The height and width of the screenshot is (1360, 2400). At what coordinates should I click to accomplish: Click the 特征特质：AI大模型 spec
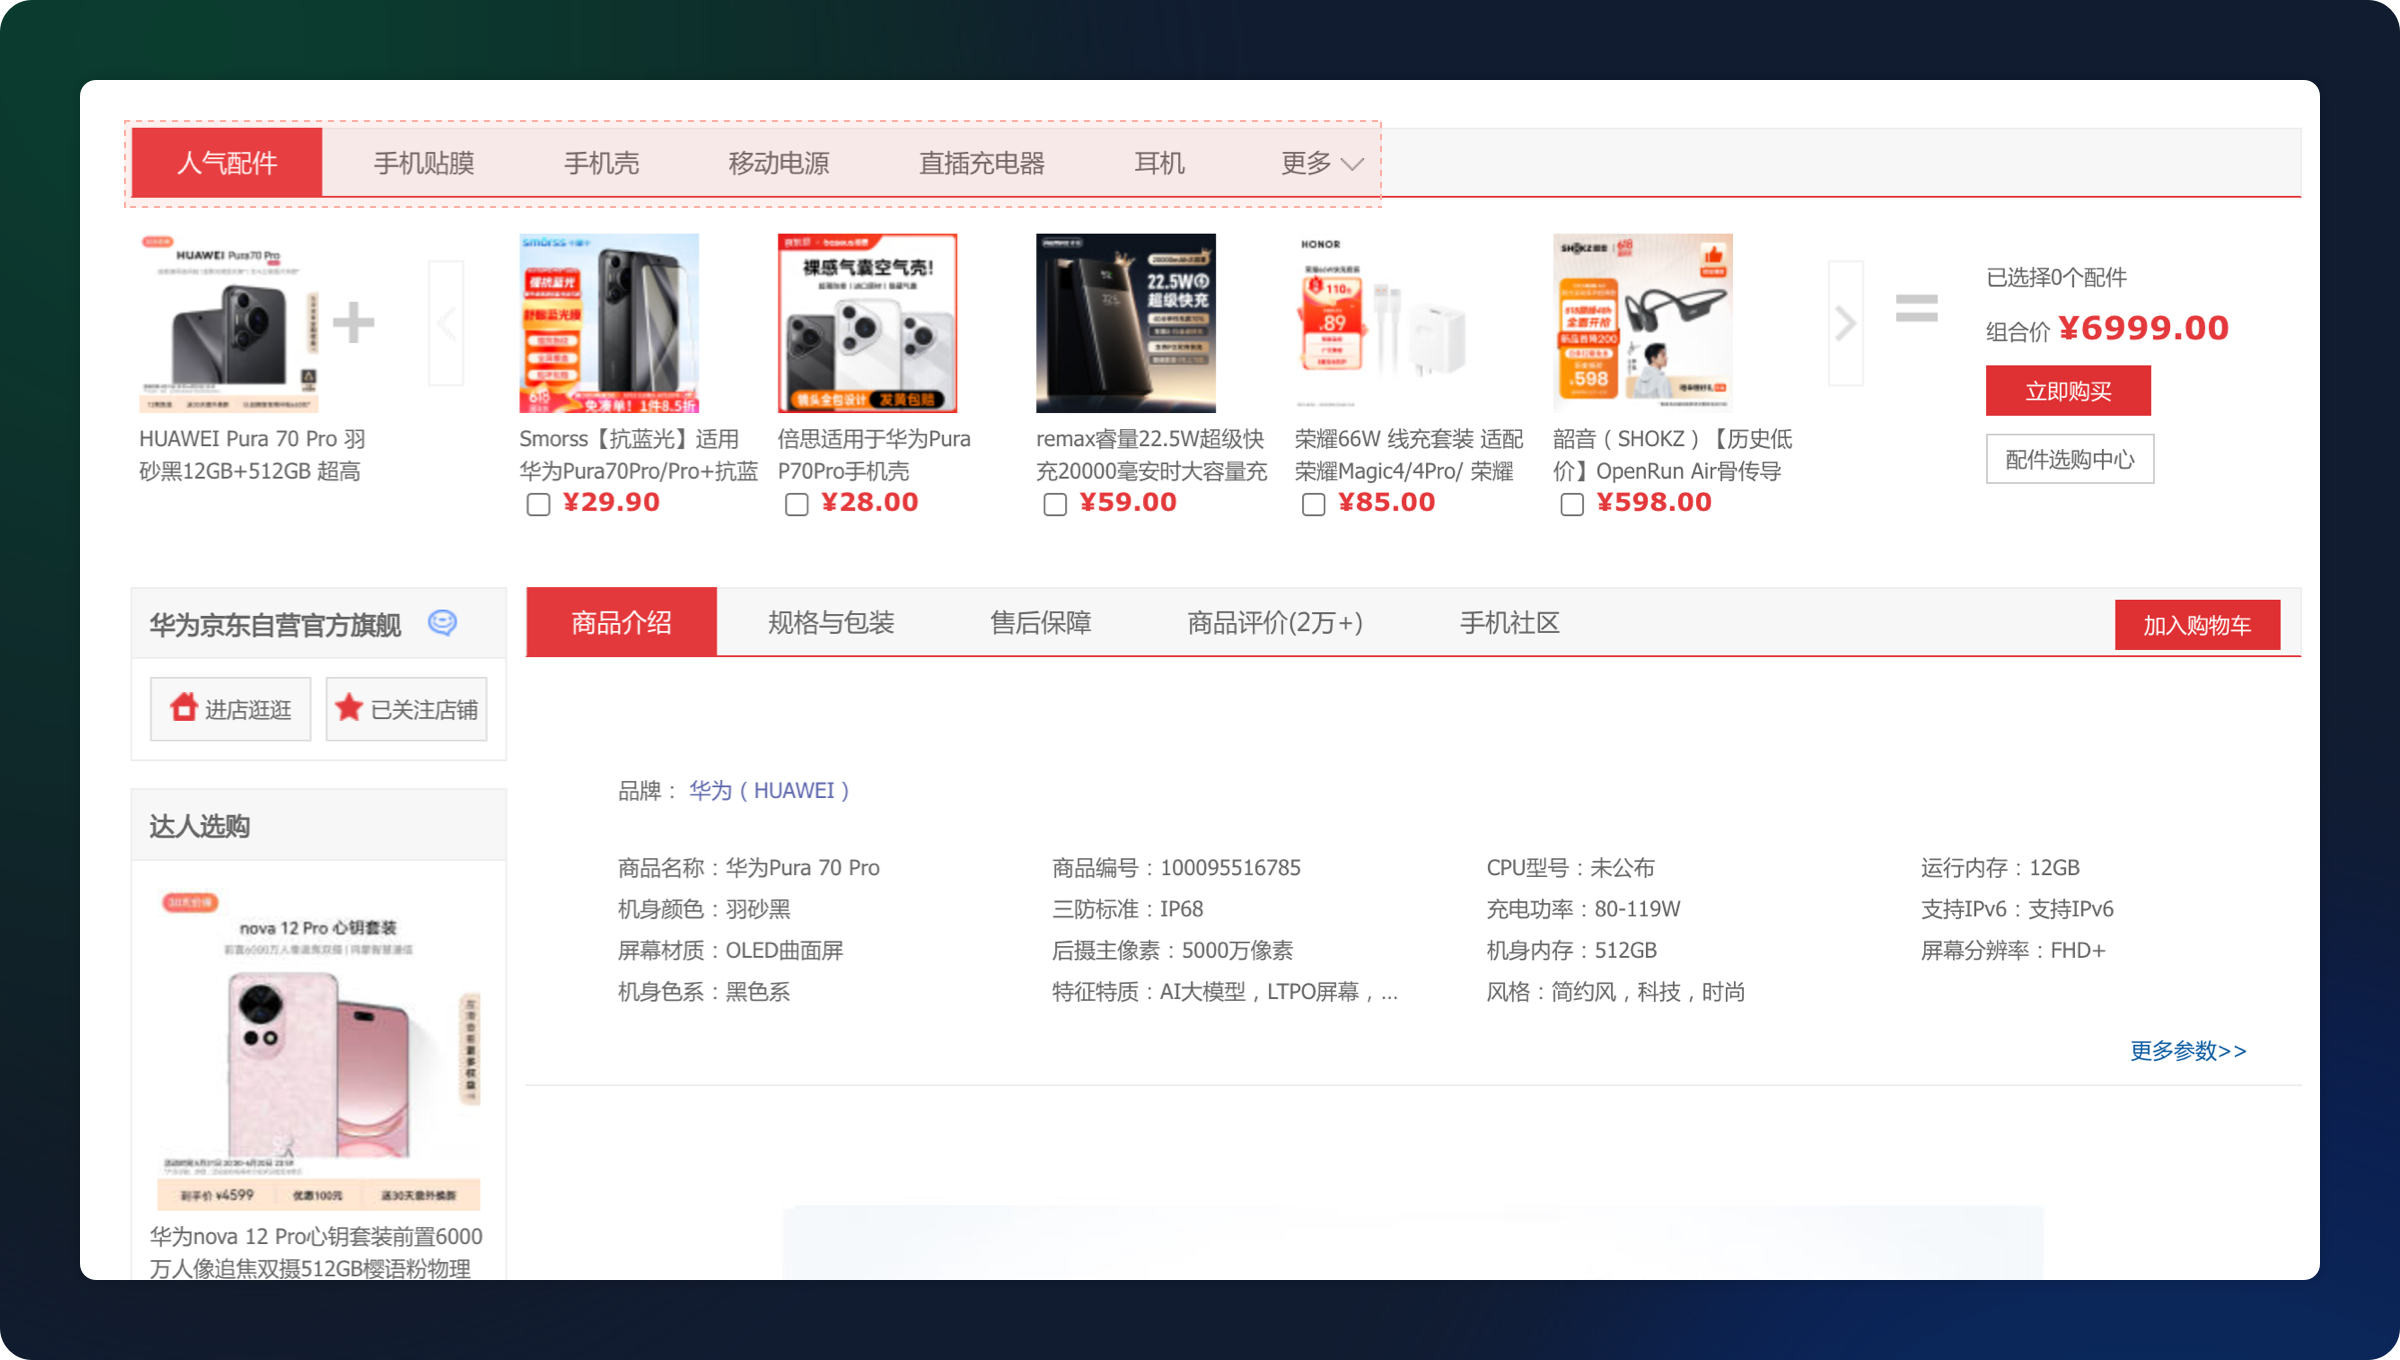(1225, 992)
